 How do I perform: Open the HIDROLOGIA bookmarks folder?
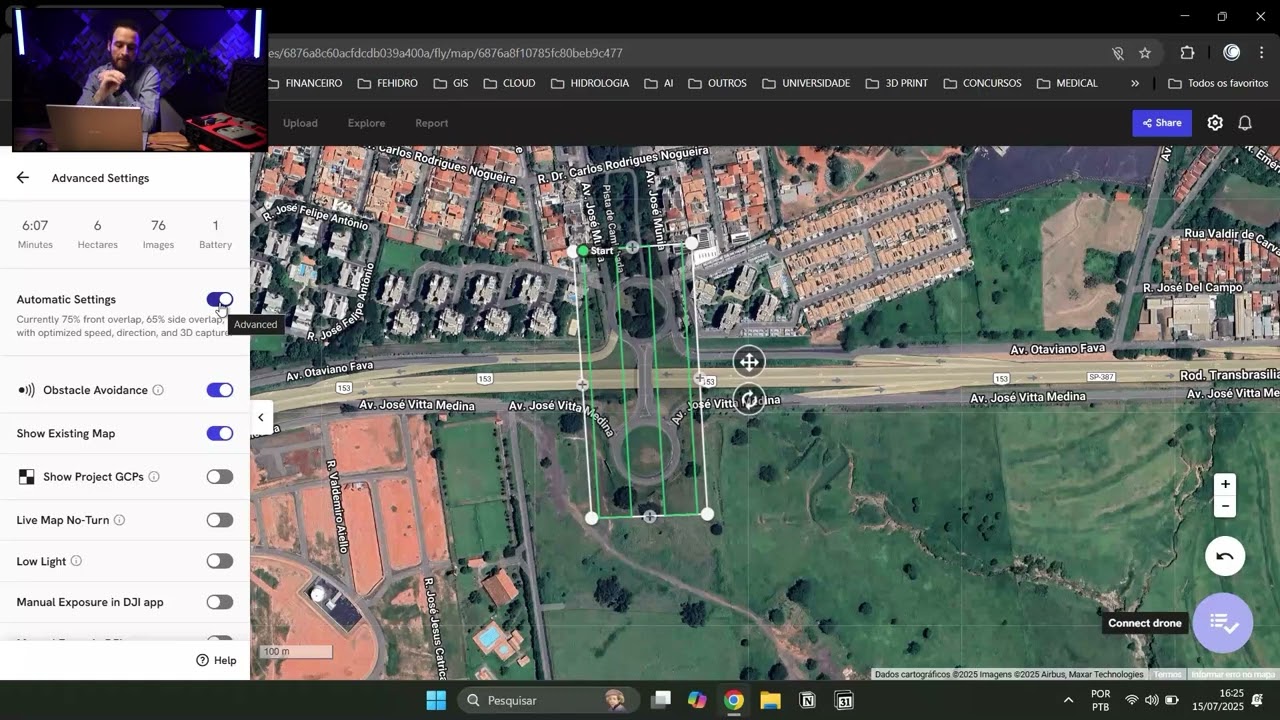click(590, 83)
